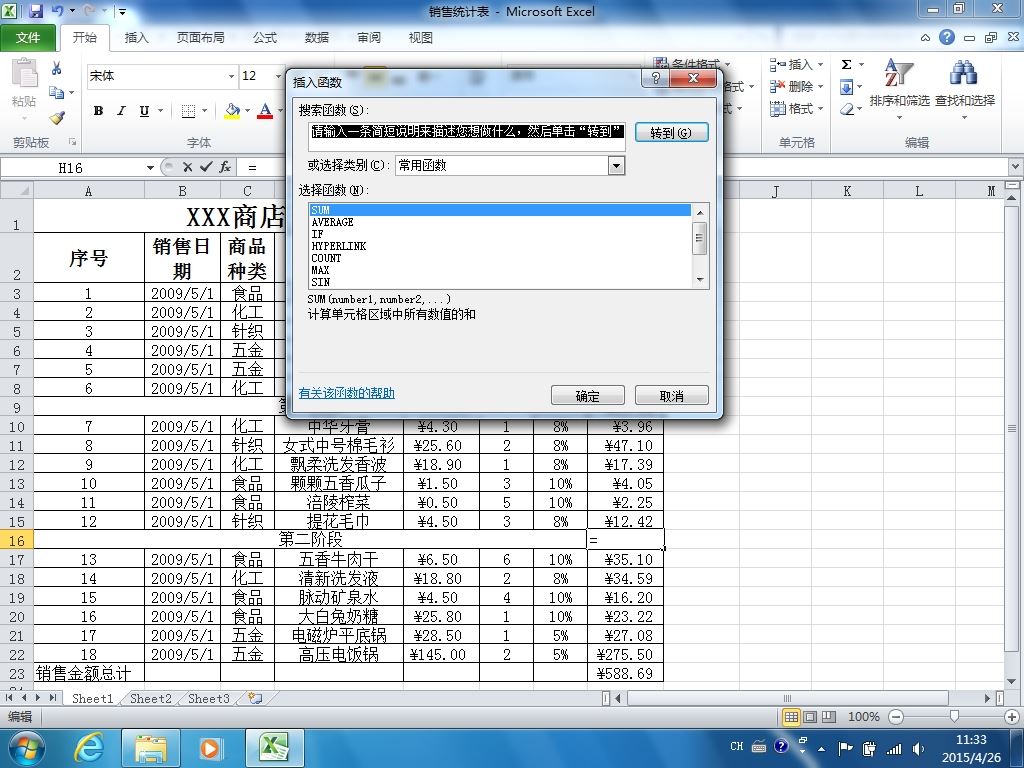This screenshot has height=768, width=1024.
Task: Click the insert new worksheet icon
Action: click(255, 699)
